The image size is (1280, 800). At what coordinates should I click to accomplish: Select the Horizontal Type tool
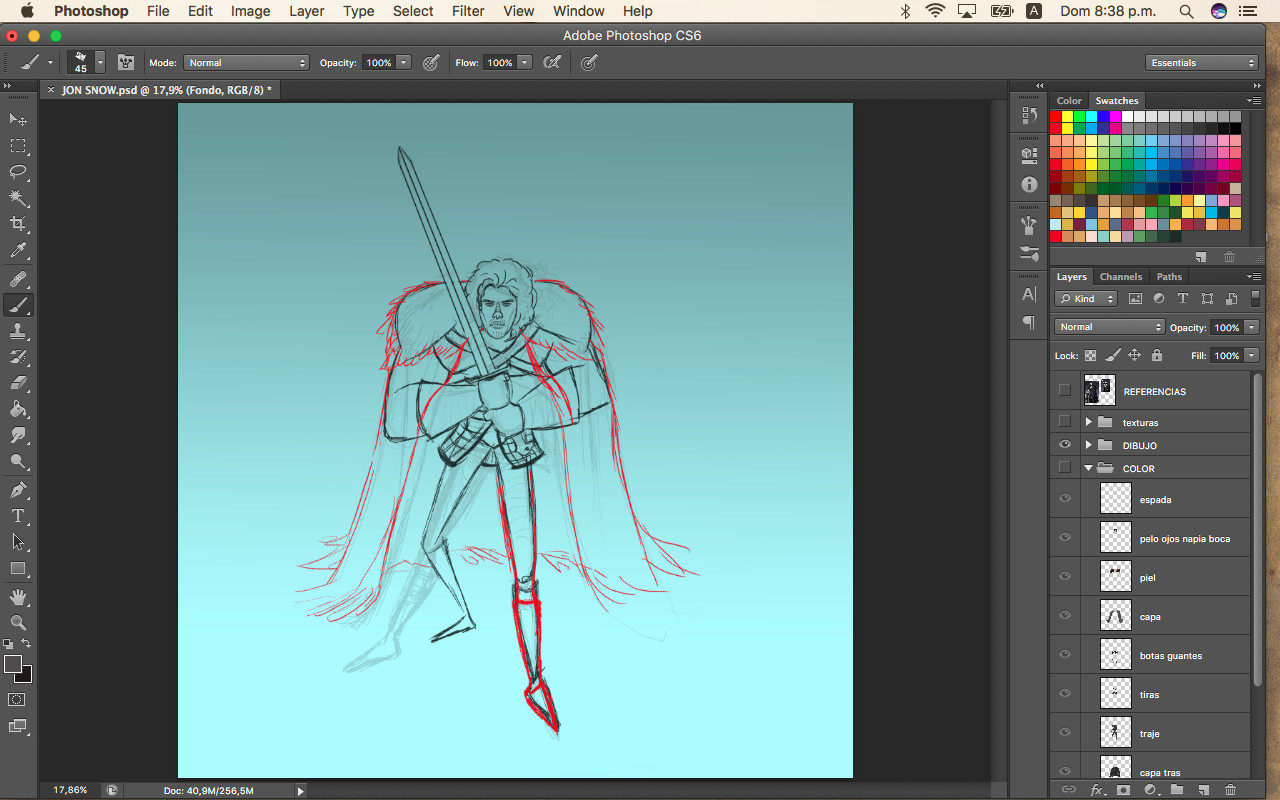(x=18, y=516)
